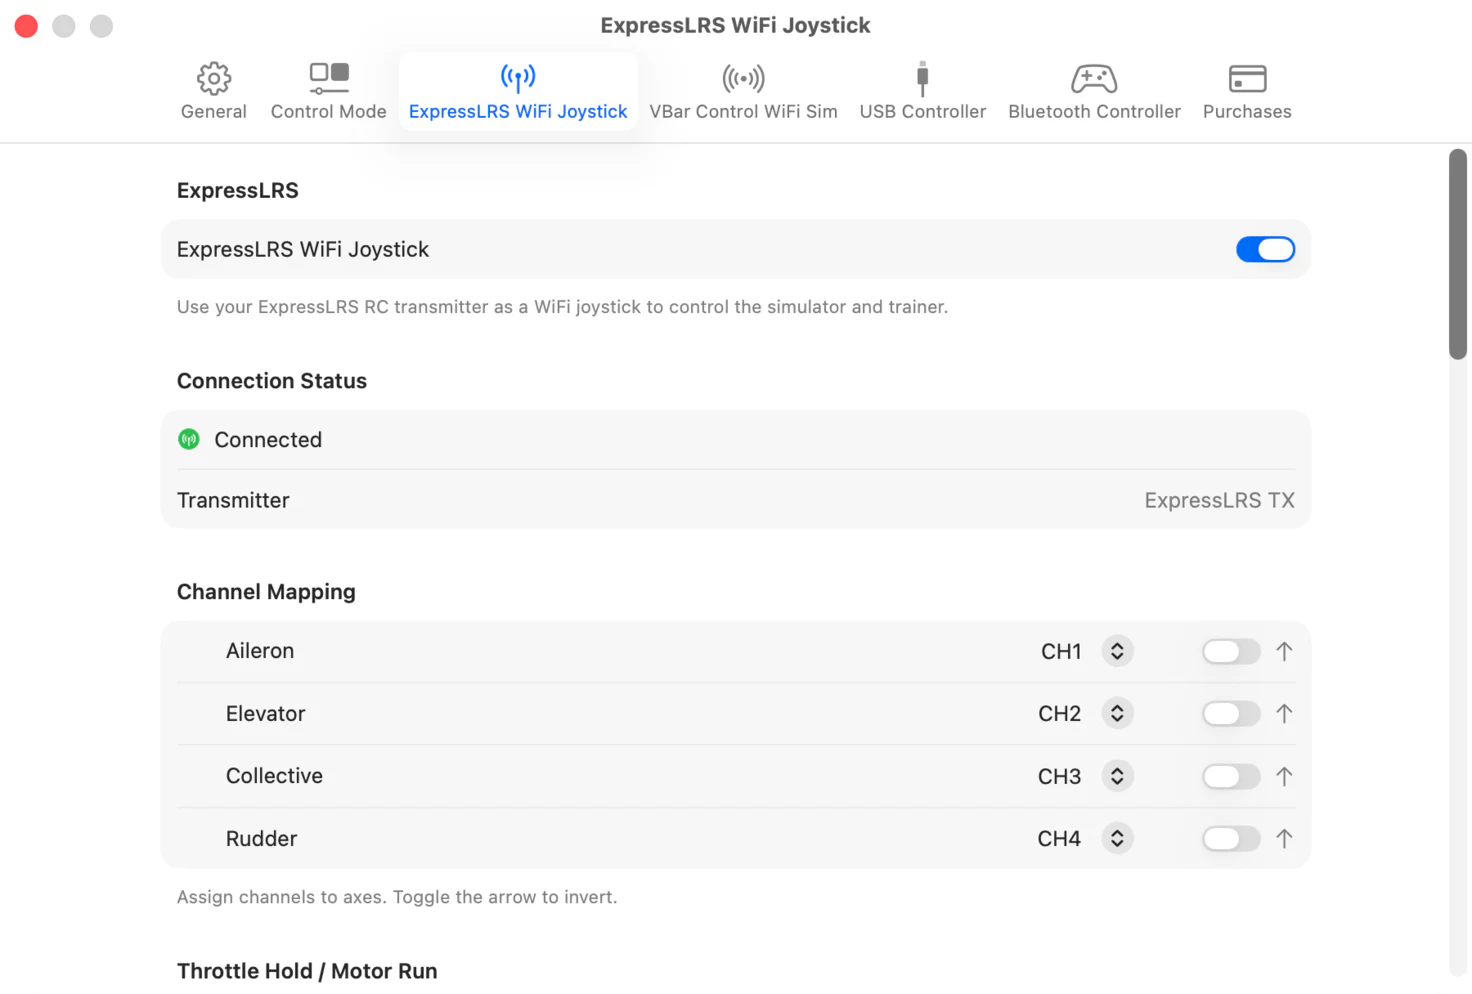Screen dimensions: 1472x994
Task: Click the "Connection Status" section heading
Action: [x=272, y=381]
